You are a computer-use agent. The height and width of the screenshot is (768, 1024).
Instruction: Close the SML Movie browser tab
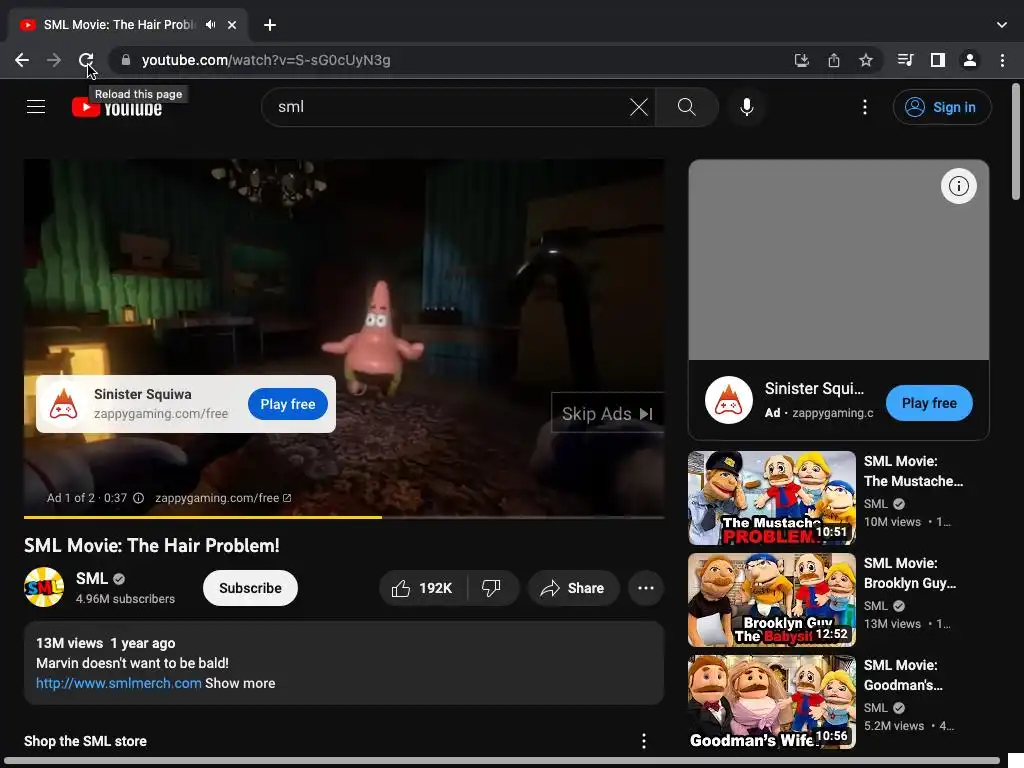232,25
